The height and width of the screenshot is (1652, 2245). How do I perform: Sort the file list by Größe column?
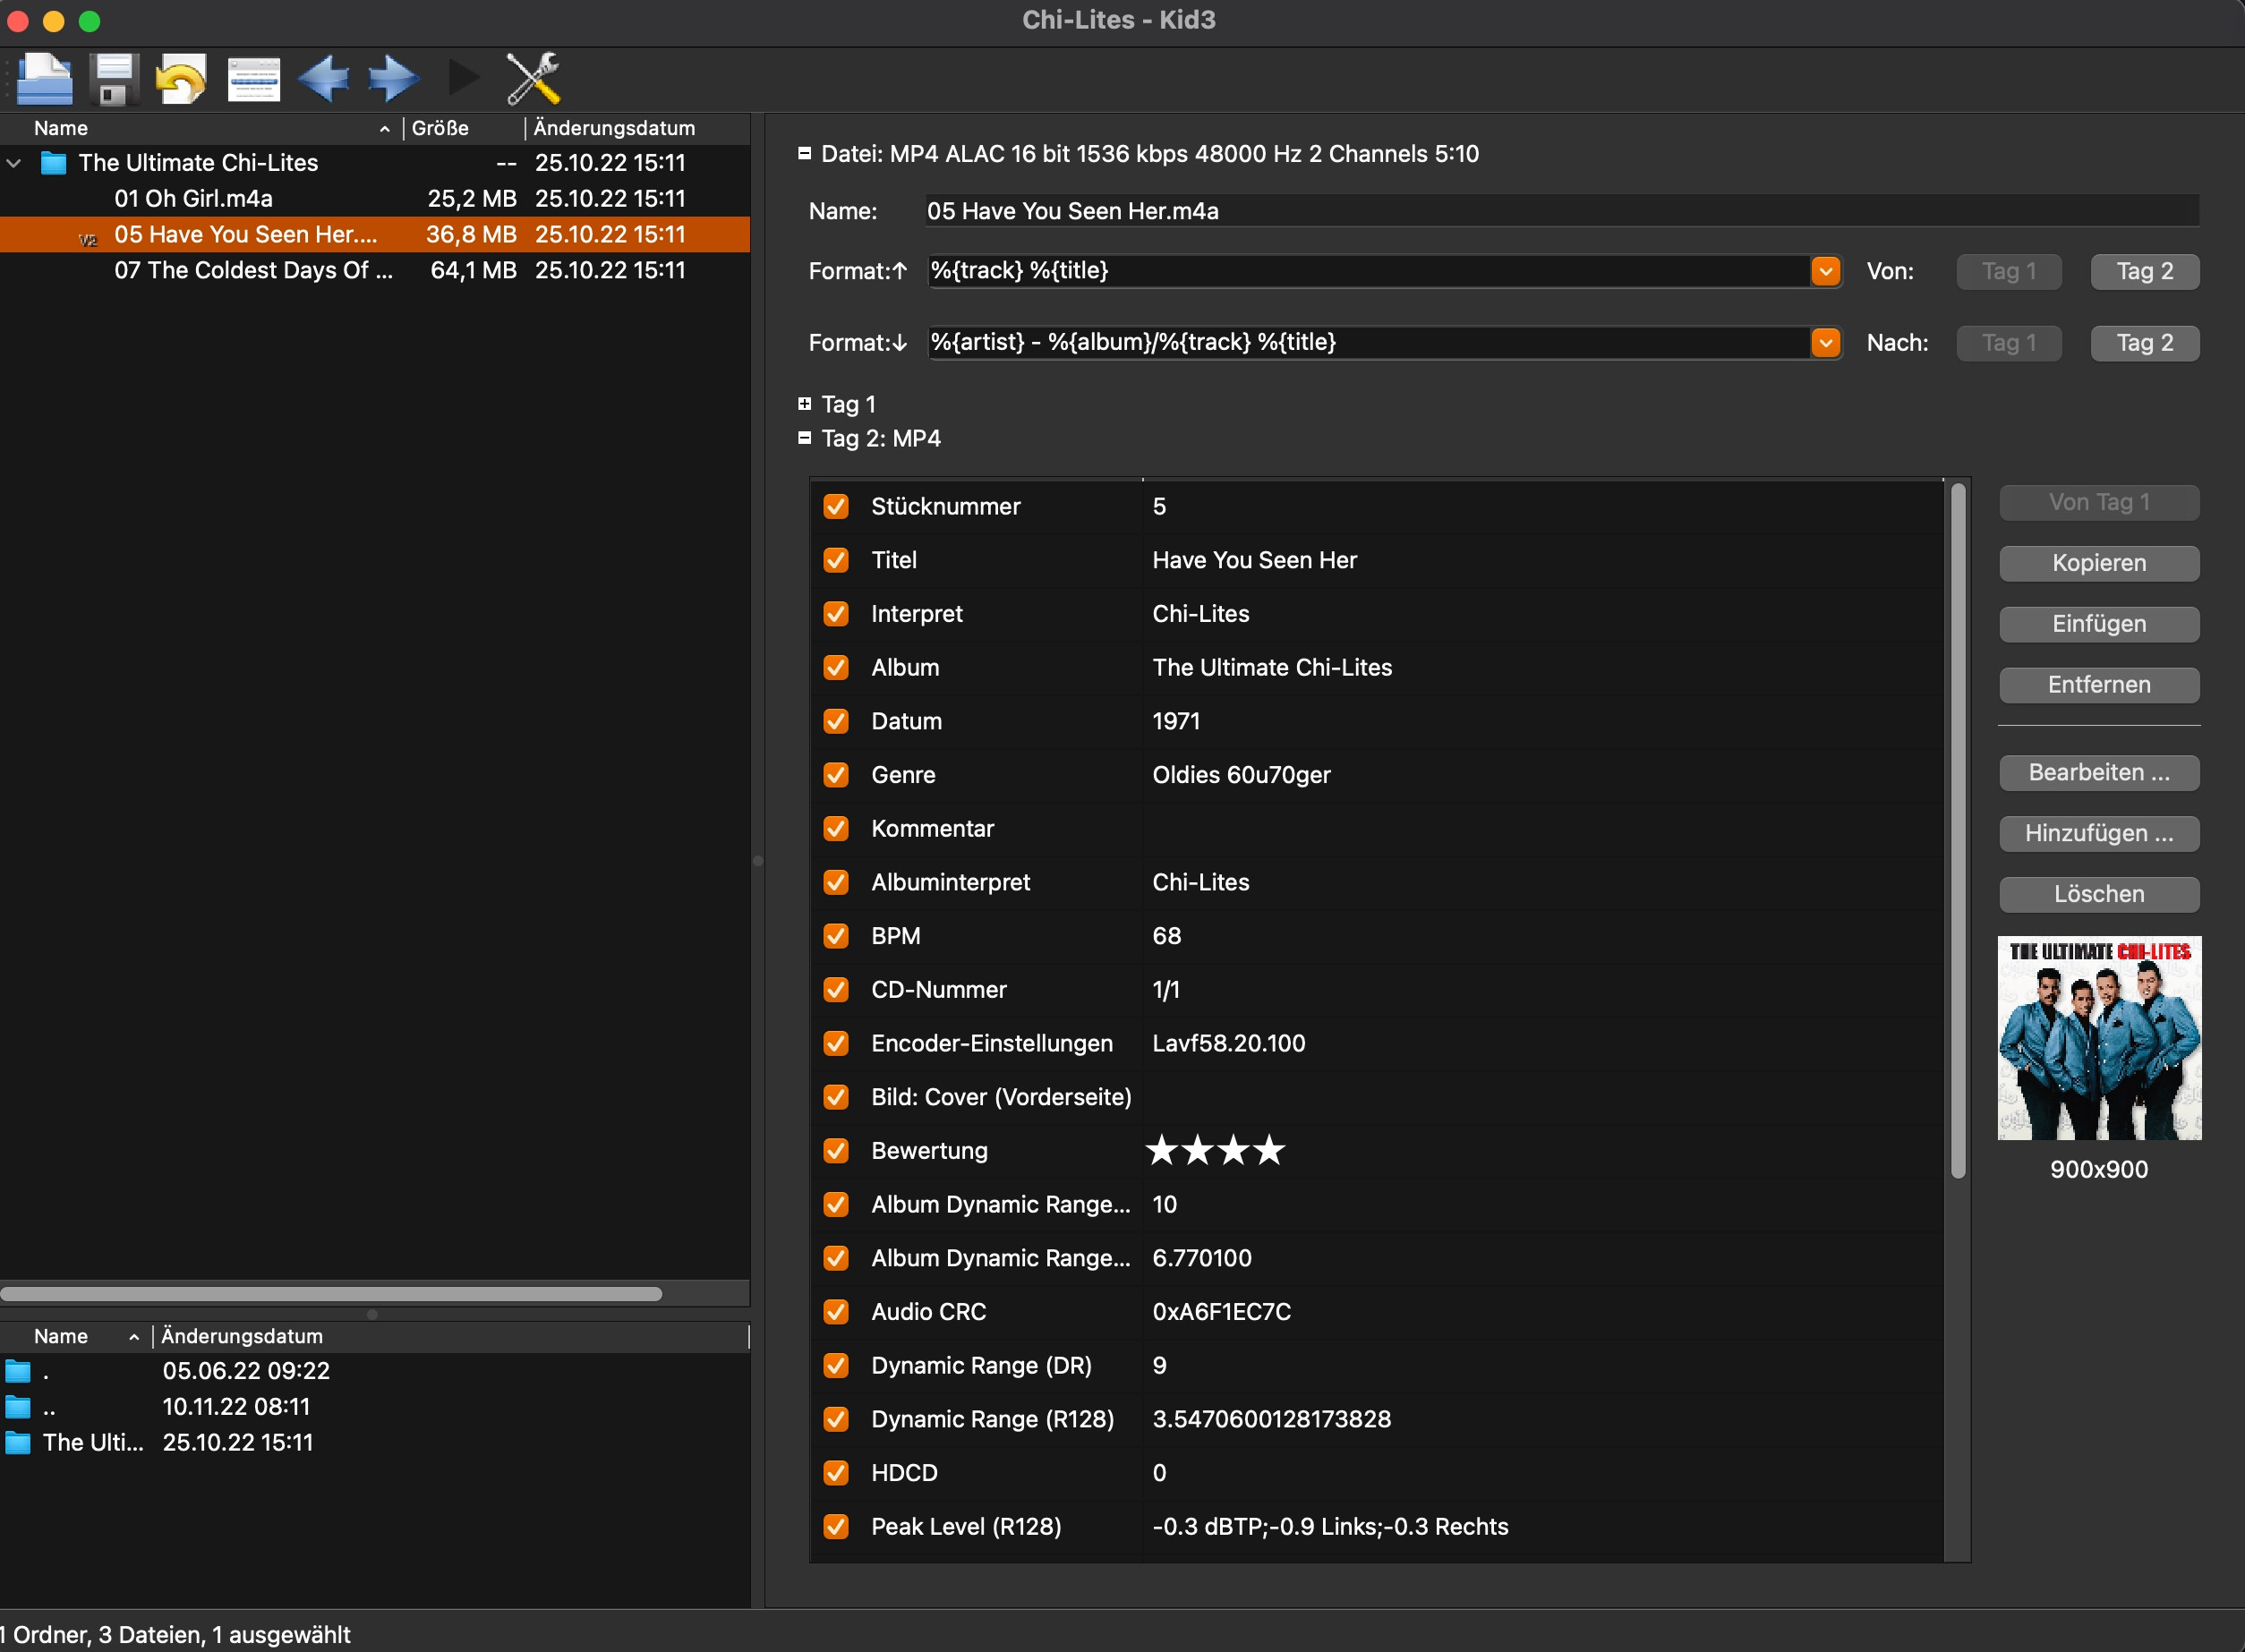[x=440, y=128]
